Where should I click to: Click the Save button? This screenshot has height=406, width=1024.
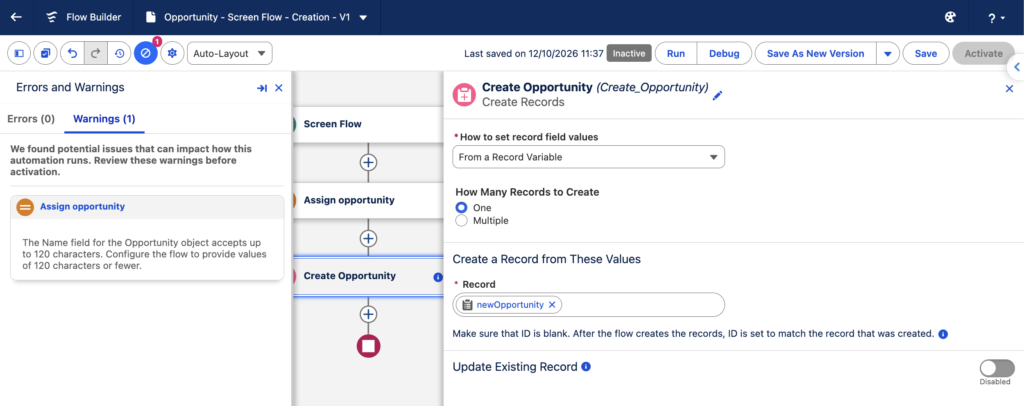[x=926, y=54]
